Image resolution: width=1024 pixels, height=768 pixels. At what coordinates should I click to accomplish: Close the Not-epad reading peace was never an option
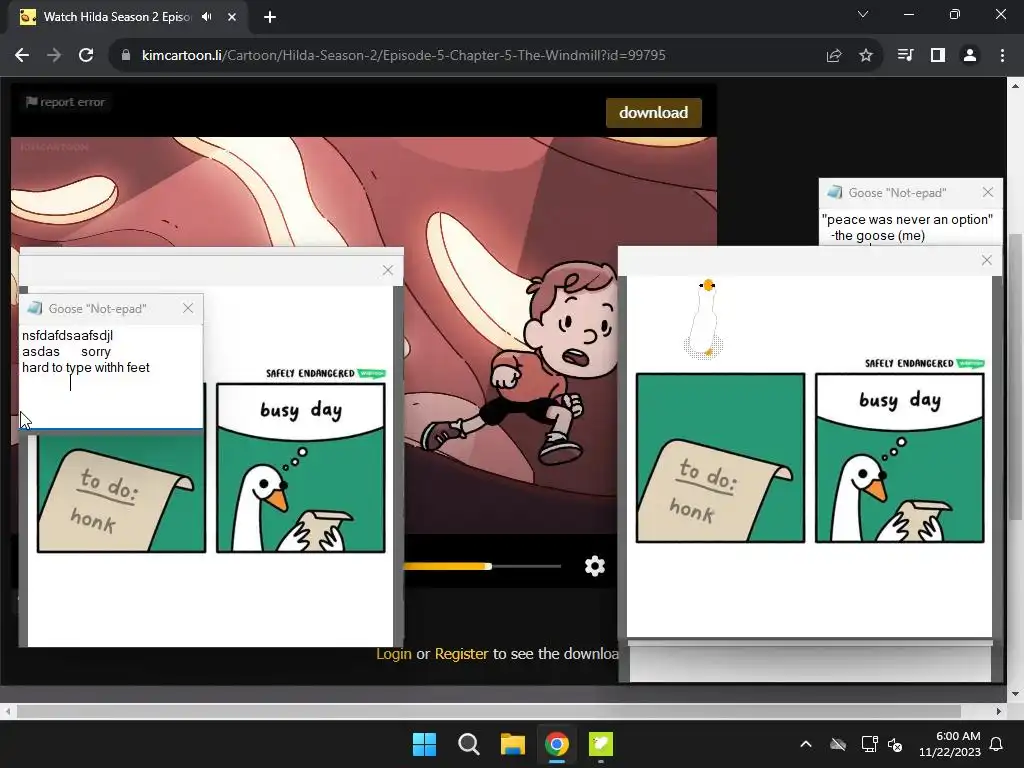click(x=987, y=192)
